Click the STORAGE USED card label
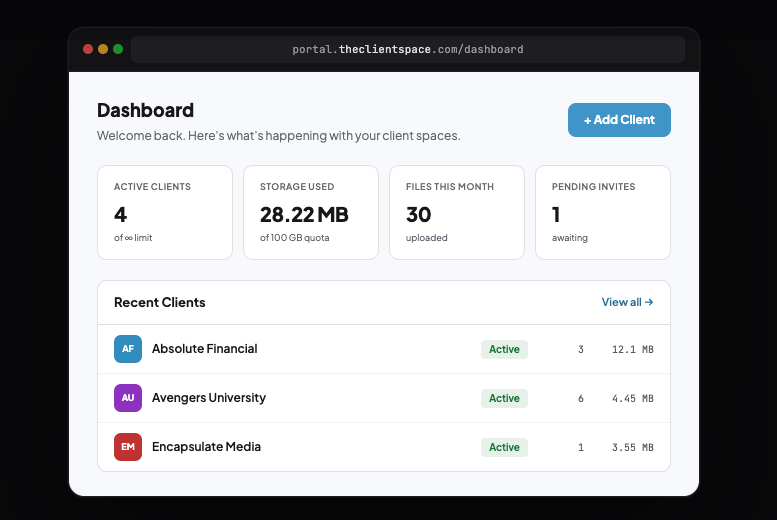The width and height of the screenshot is (777, 520). point(297,187)
